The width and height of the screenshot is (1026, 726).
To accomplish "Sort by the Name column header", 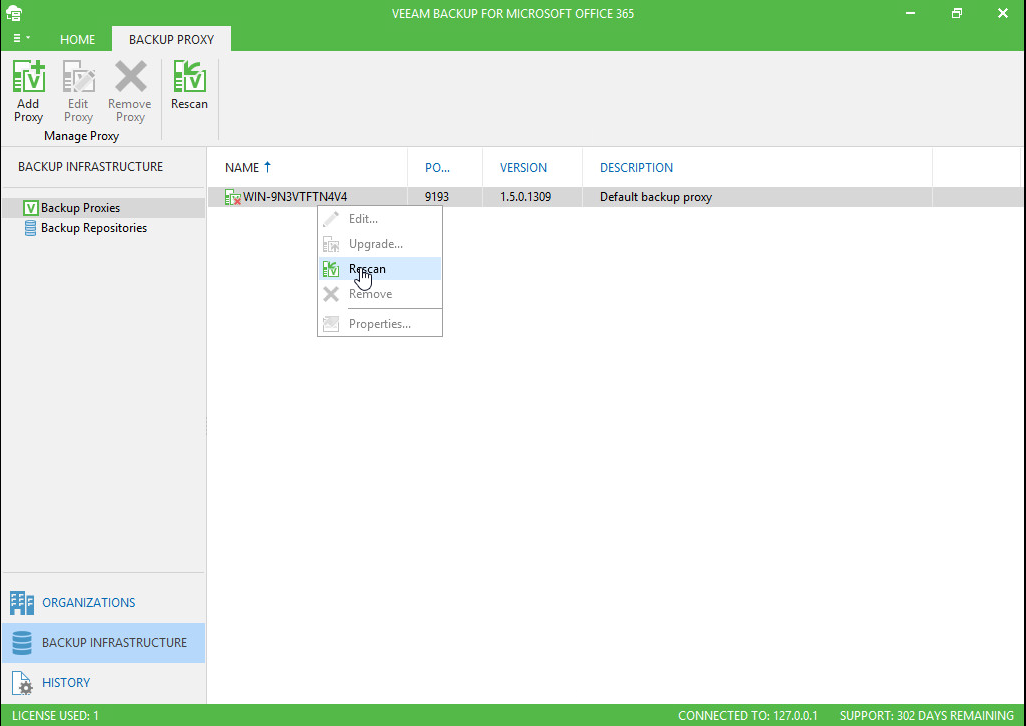I will 242,168.
